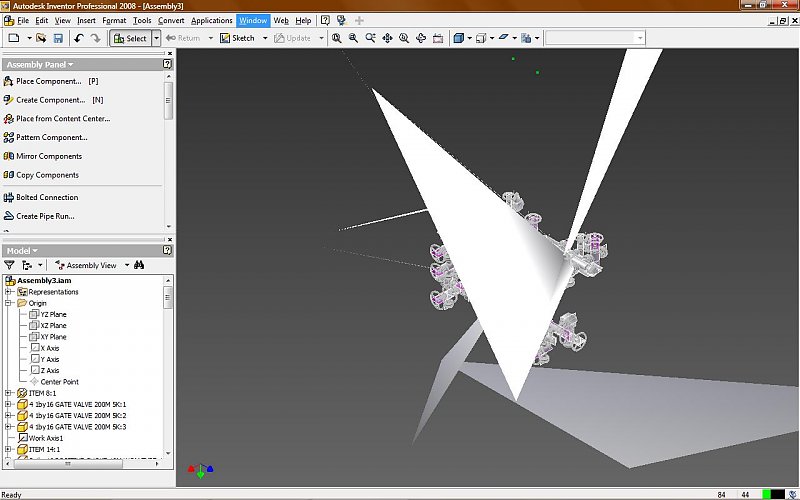Click the Return button

183,38
